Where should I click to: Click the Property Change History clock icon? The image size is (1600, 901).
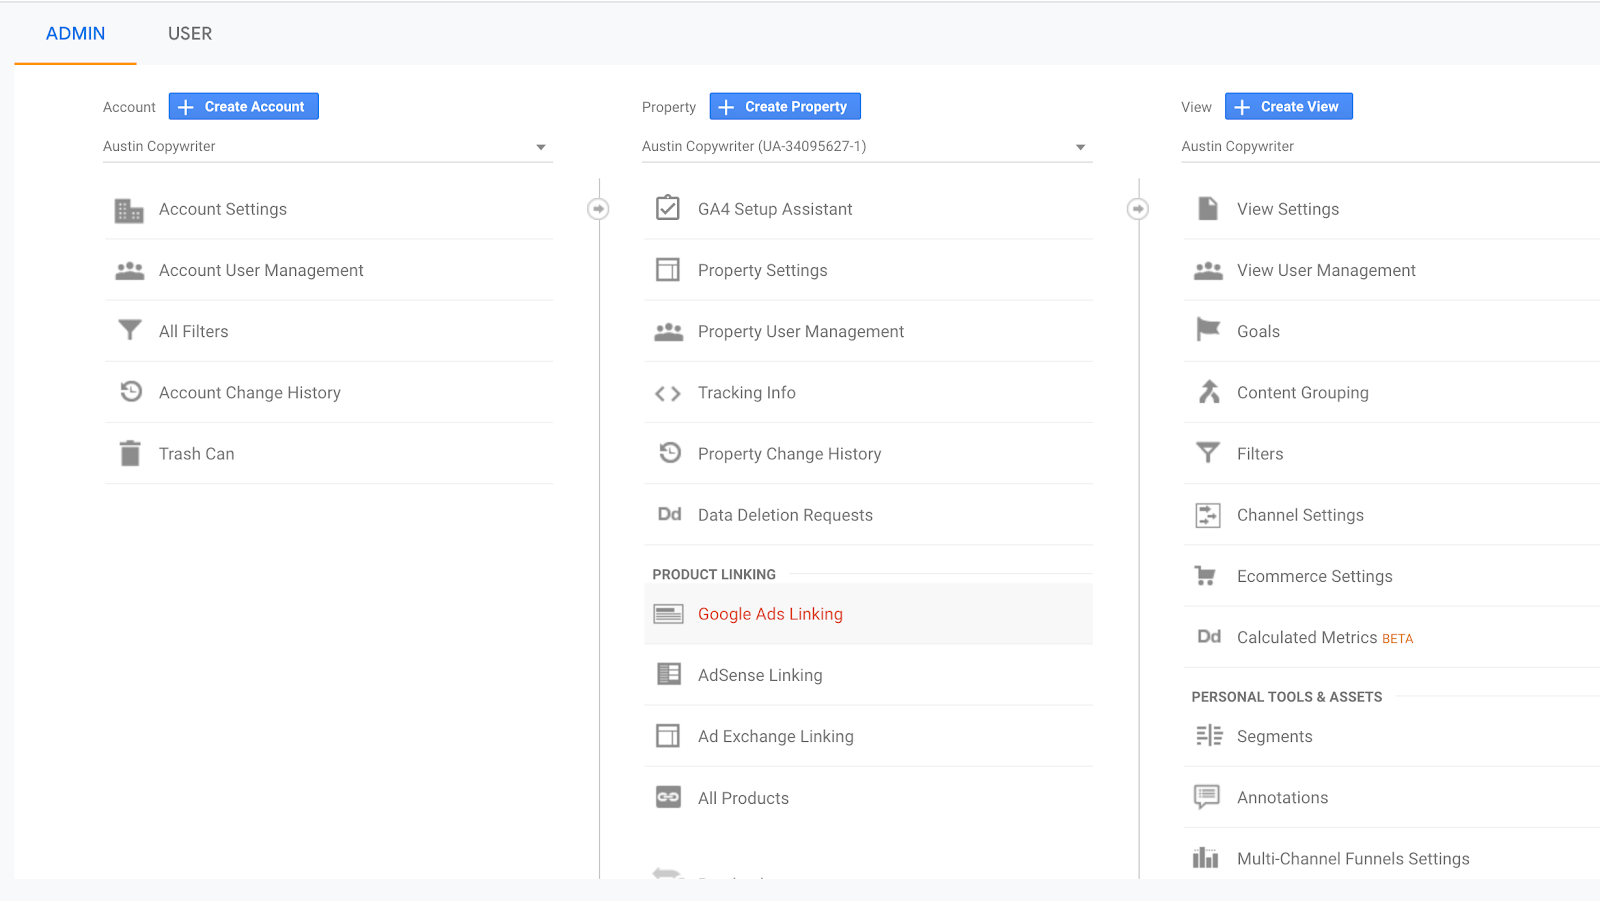tap(670, 452)
